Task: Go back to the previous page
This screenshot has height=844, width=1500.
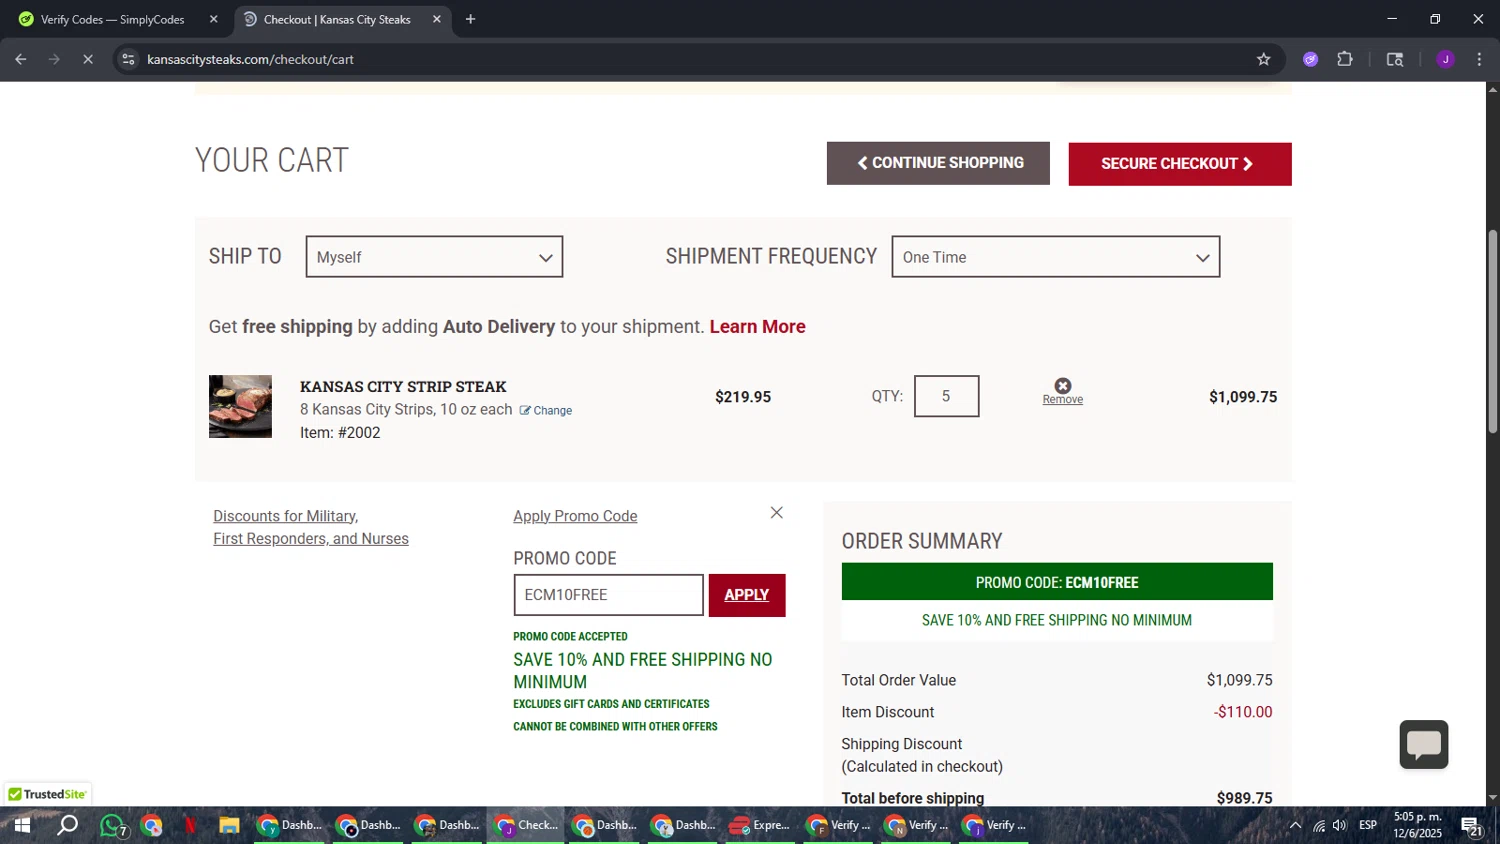Action: [x=20, y=59]
